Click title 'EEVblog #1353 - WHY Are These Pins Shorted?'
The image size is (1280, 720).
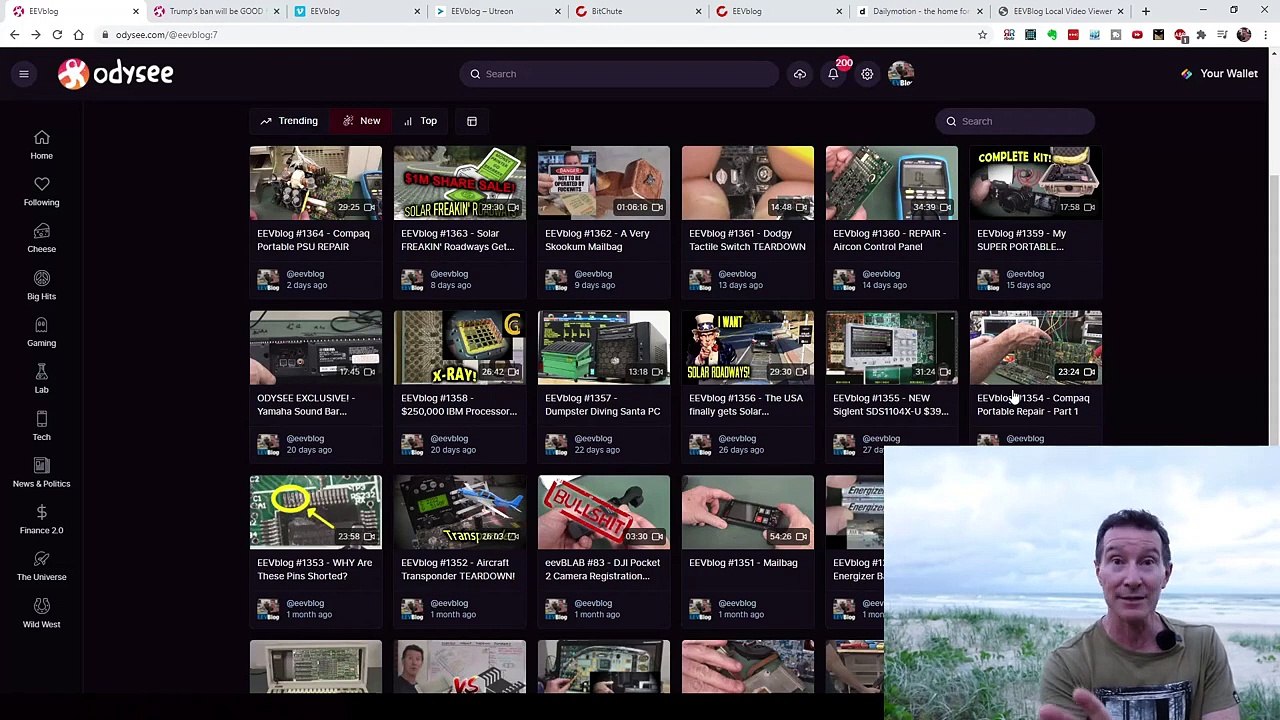pos(314,569)
